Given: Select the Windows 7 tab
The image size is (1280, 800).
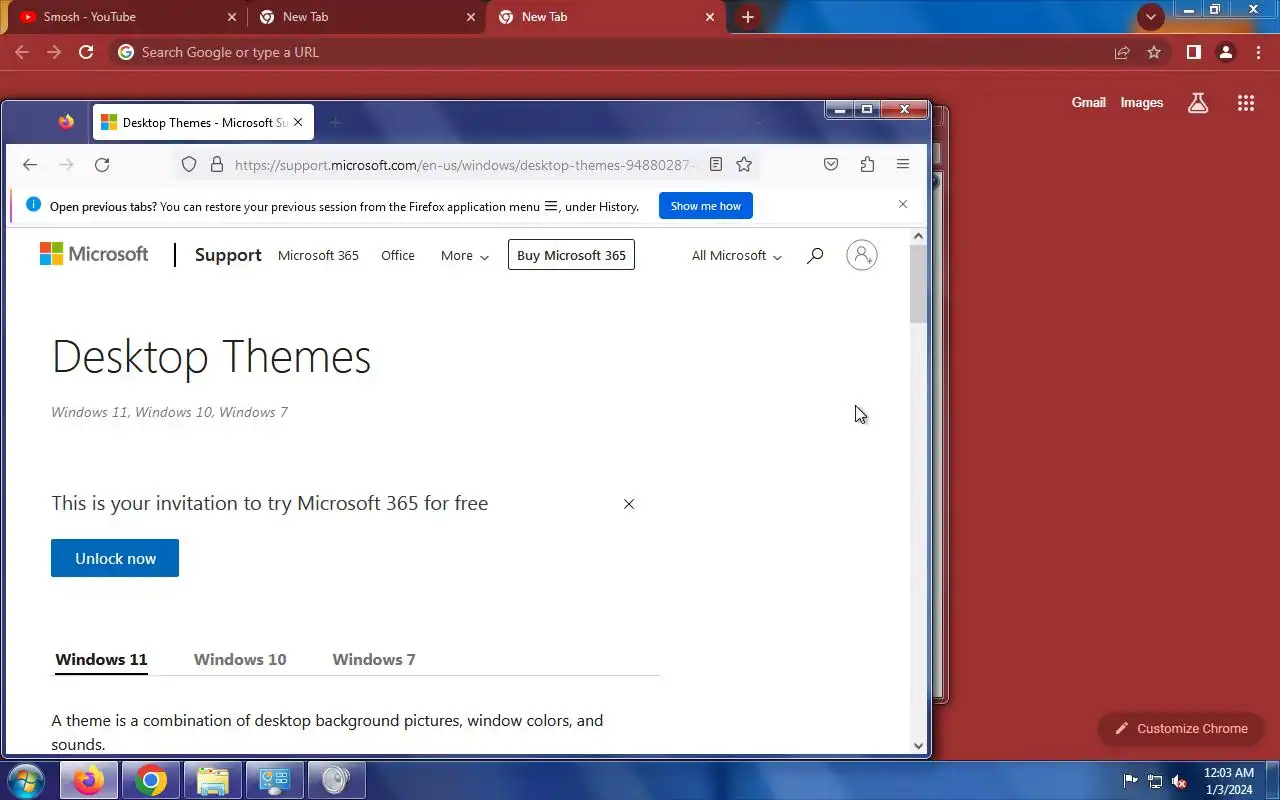Looking at the screenshot, I should [374, 659].
